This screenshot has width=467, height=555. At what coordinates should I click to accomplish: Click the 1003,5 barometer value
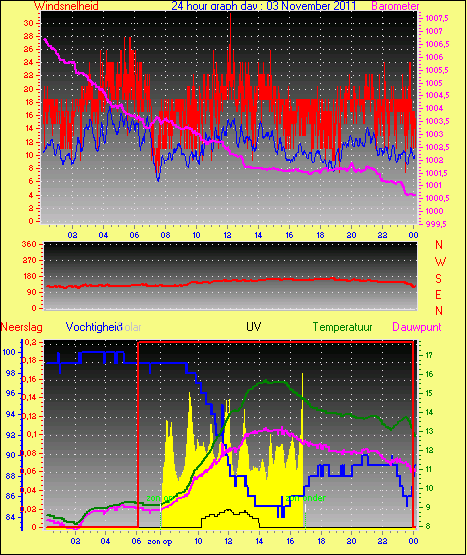click(x=437, y=121)
